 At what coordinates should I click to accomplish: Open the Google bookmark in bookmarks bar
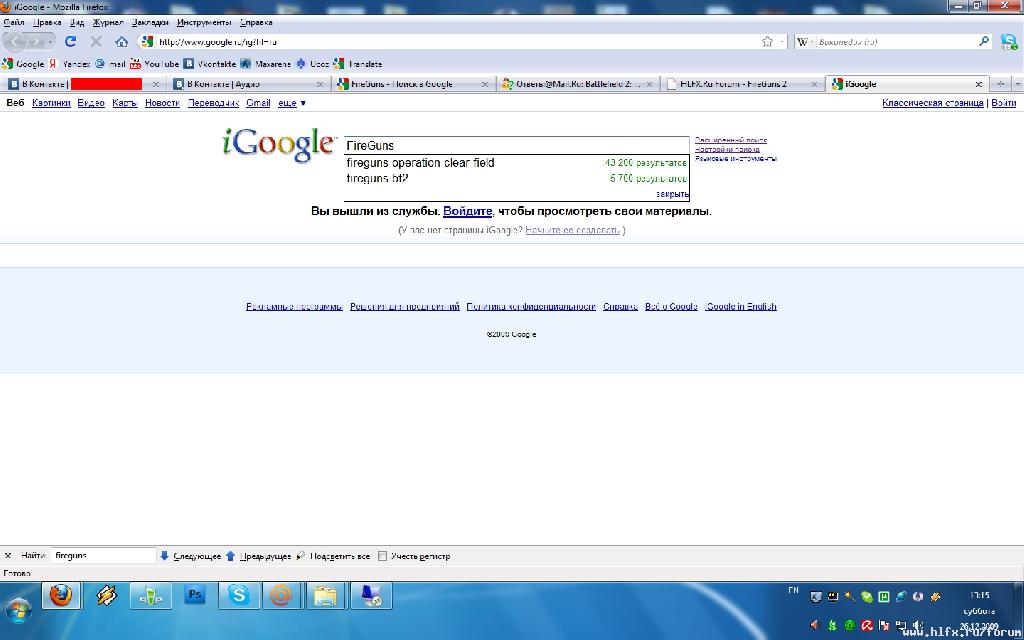click(x=23, y=64)
